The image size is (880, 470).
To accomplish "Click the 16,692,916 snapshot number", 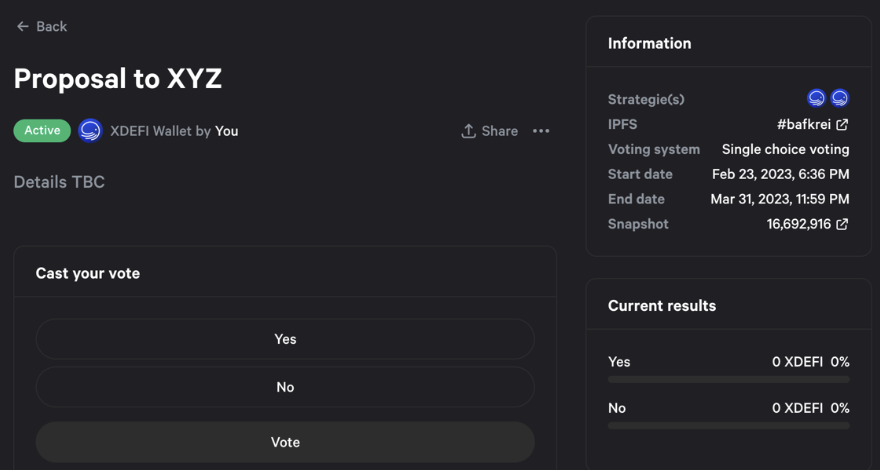I will coord(798,225).
